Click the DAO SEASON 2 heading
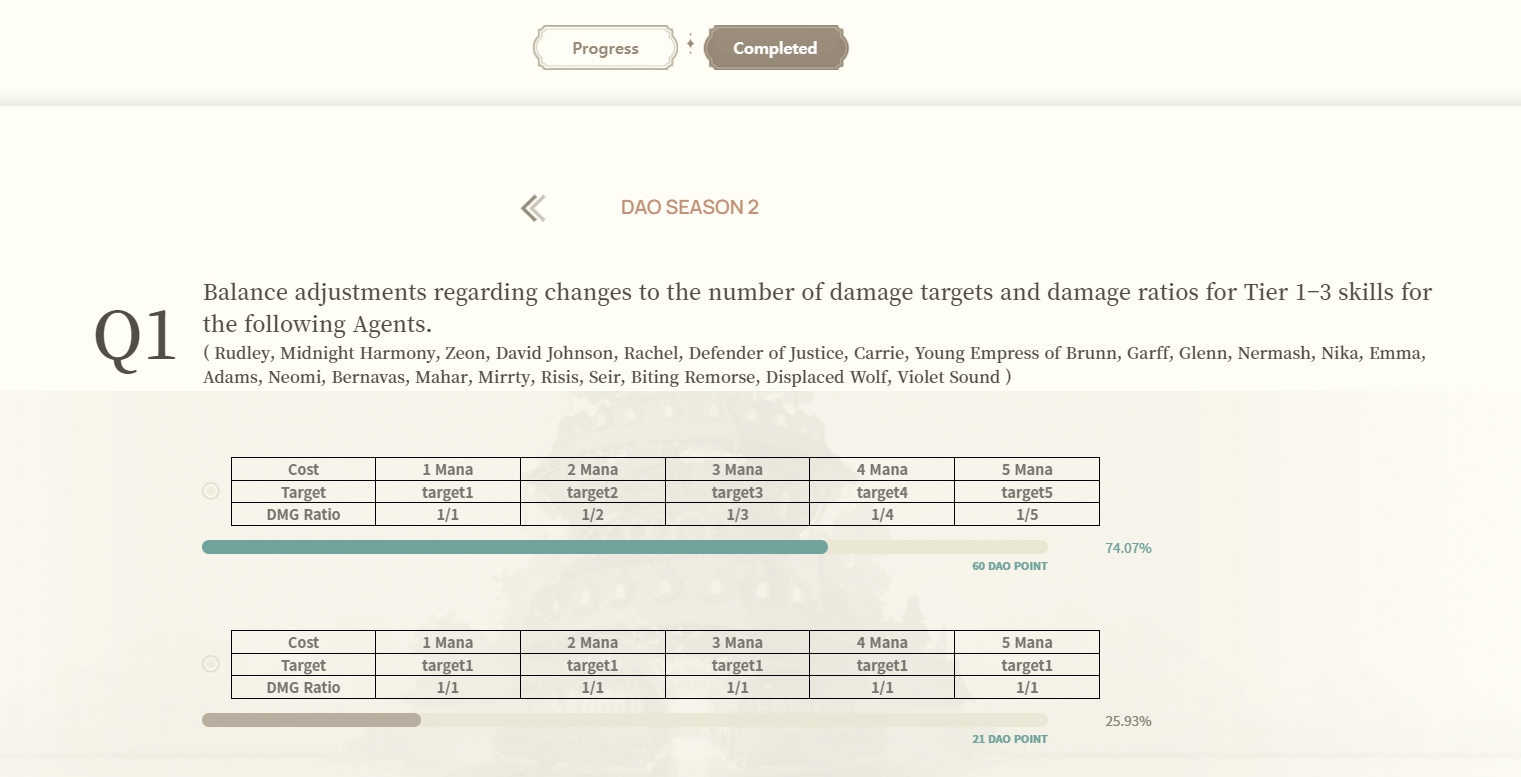 [689, 208]
